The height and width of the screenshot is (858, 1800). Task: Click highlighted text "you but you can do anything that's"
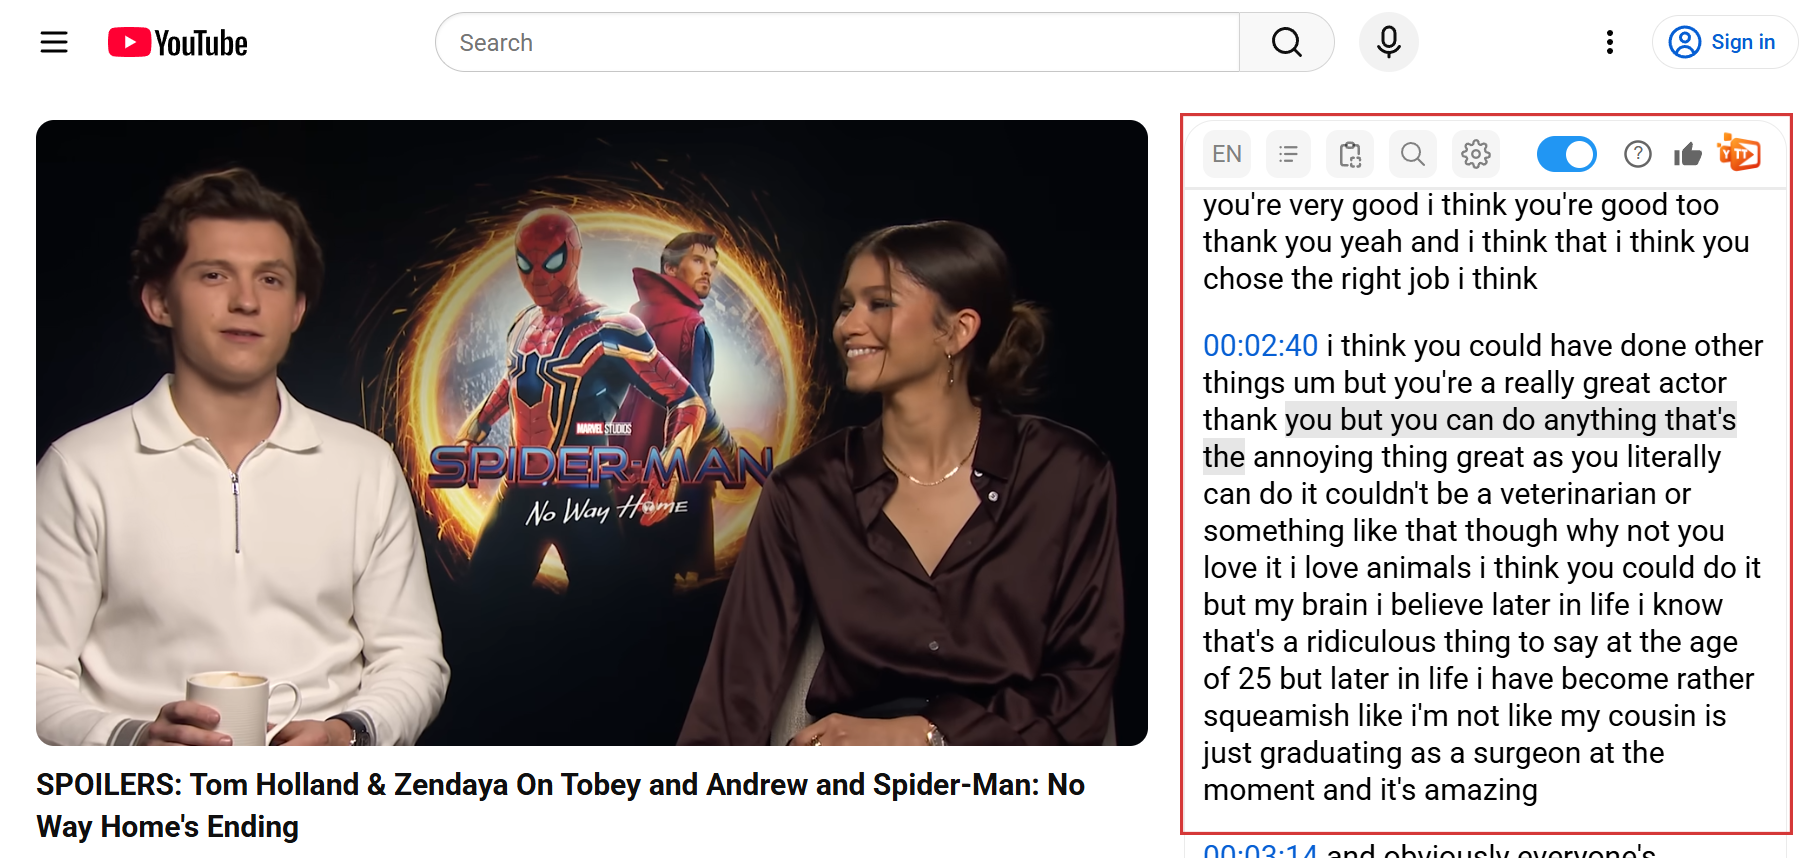click(x=1510, y=420)
